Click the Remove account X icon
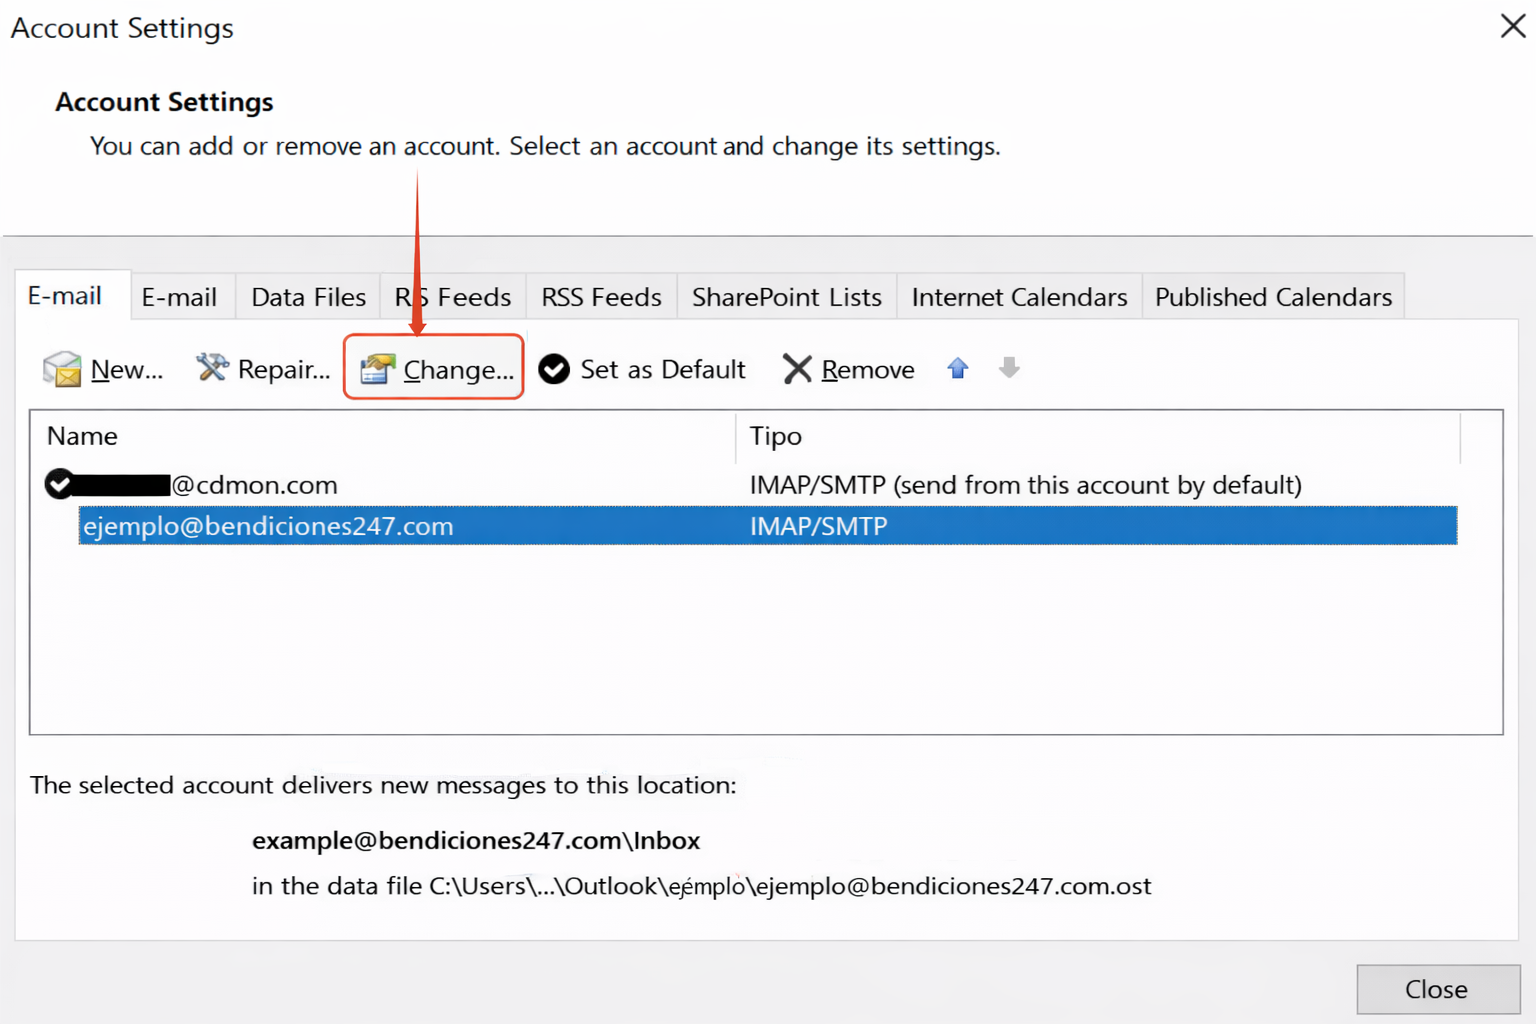Image resolution: width=1536 pixels, height=1024 pixels. (797, 369)
